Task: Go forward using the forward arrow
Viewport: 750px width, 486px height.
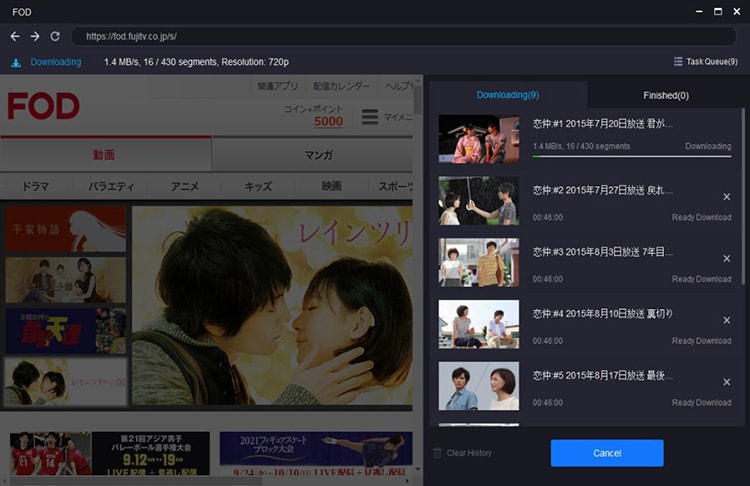Action: coord(35,36)
